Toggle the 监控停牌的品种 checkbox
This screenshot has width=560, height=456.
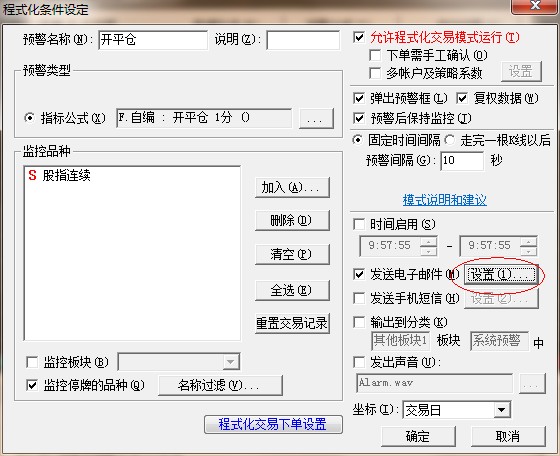click(32, 385)
